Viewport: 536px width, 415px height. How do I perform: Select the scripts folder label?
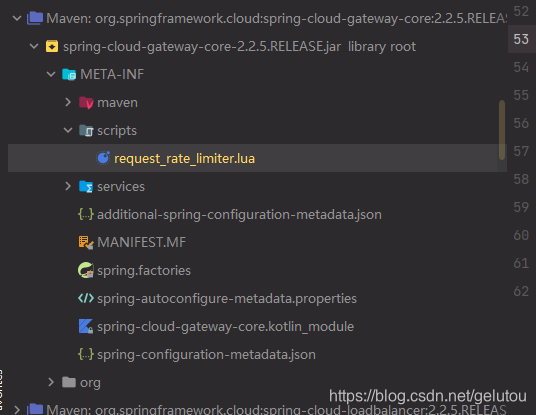[x=117, y=131]
